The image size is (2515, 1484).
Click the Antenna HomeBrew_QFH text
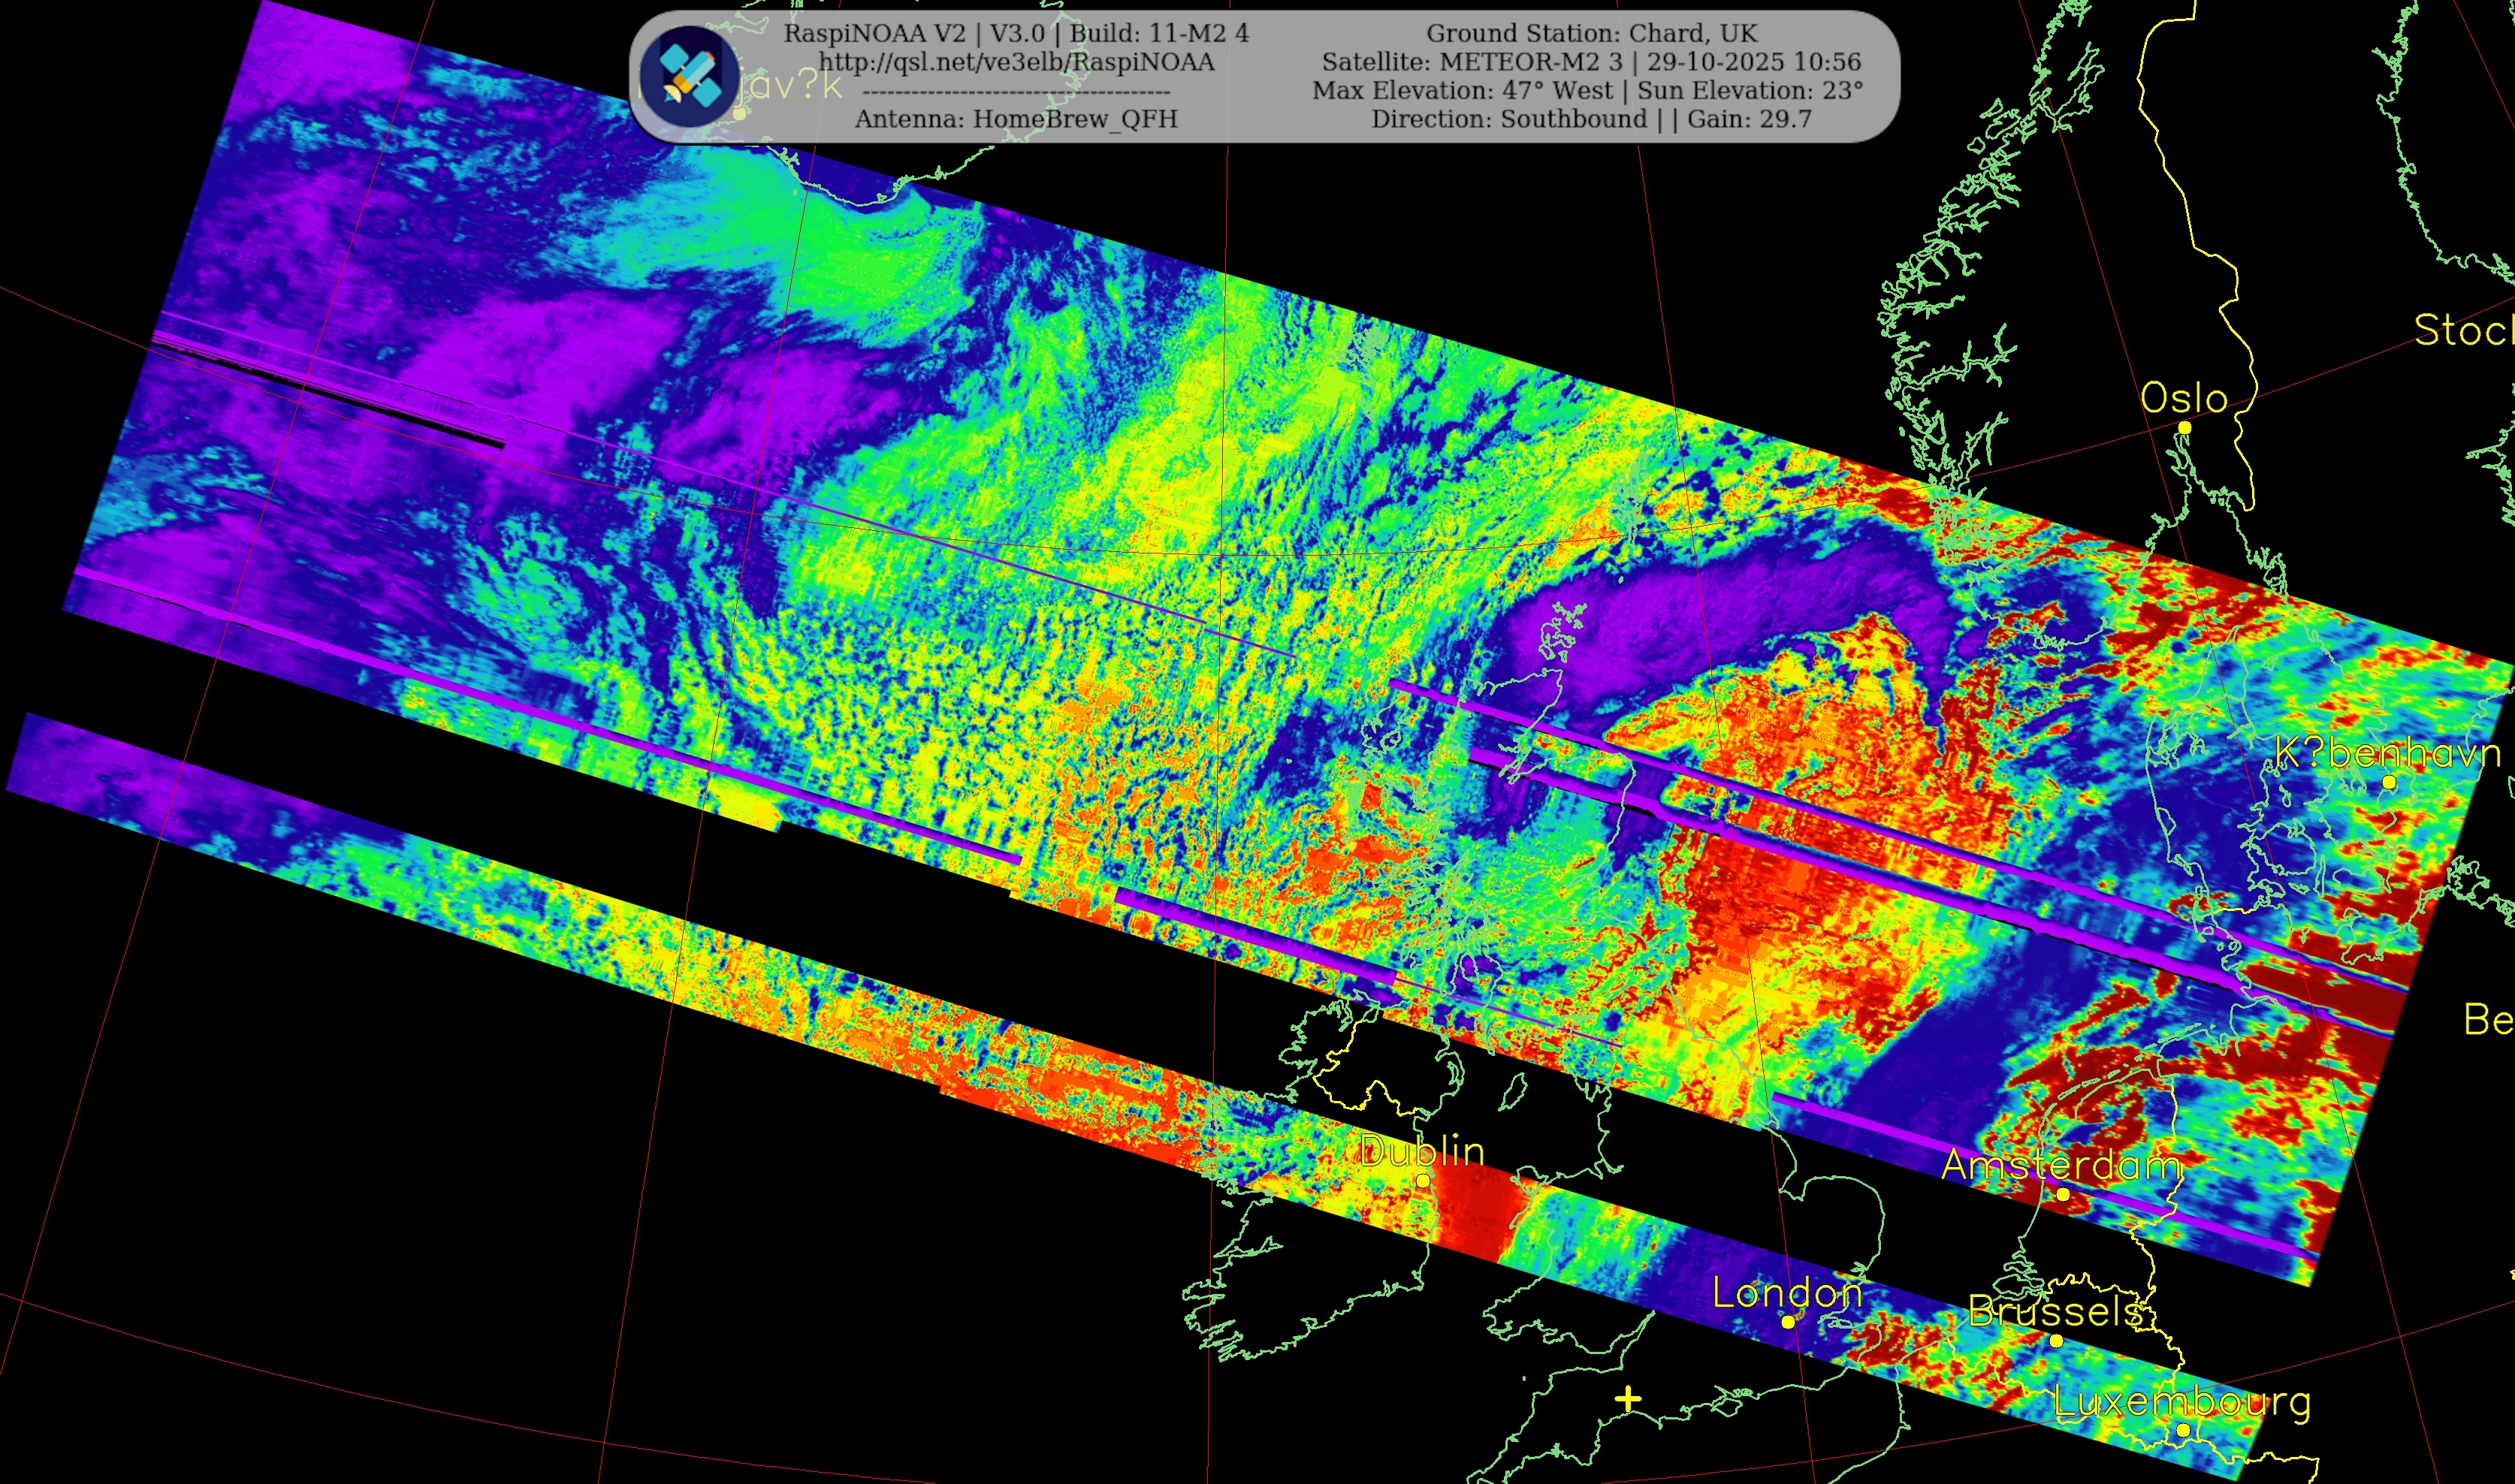[1016, 119]
